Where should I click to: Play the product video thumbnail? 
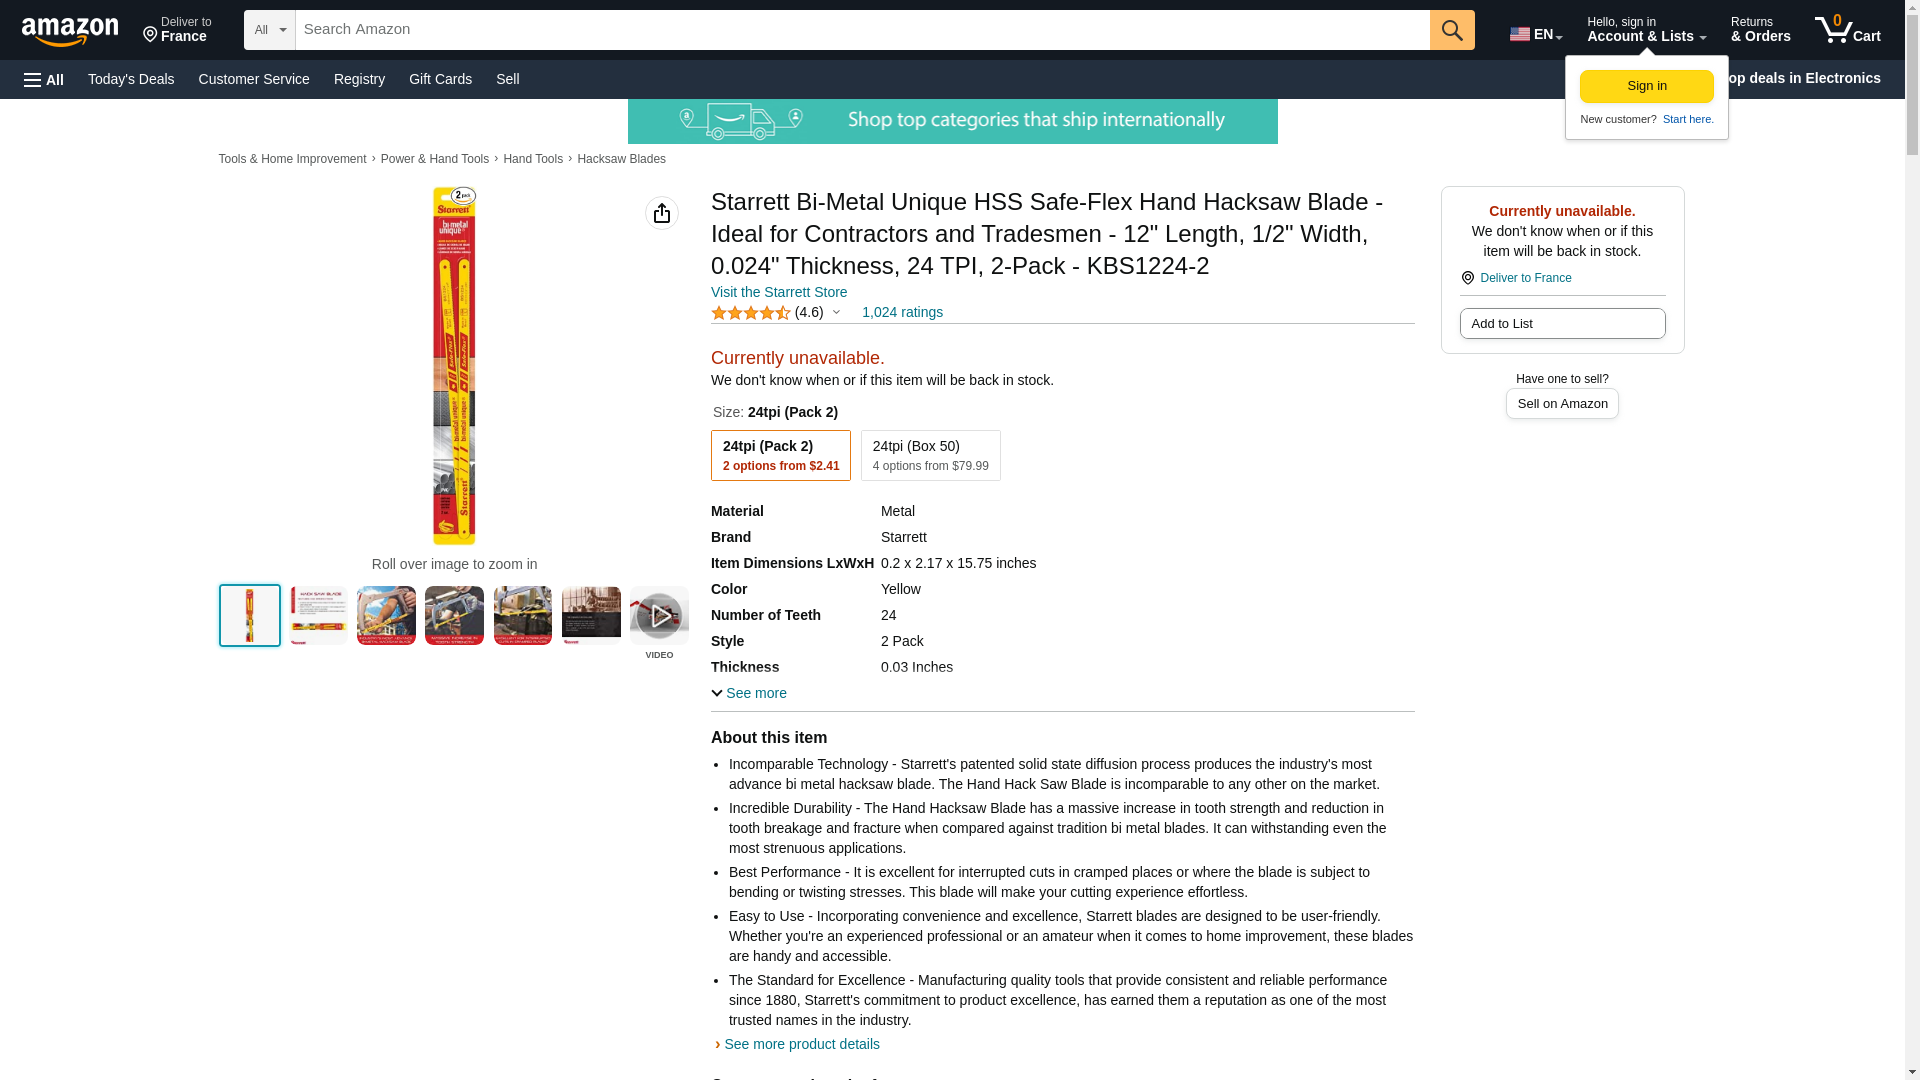pos(659,616)
